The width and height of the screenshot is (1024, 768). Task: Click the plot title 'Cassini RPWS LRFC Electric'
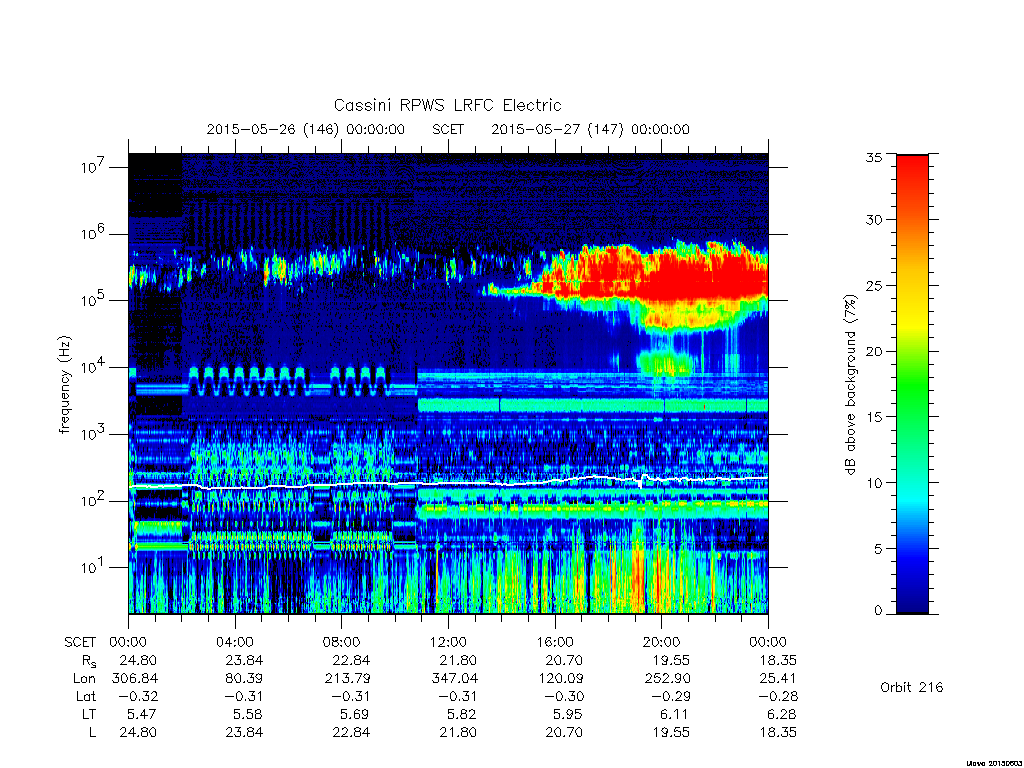pos(447,105)
